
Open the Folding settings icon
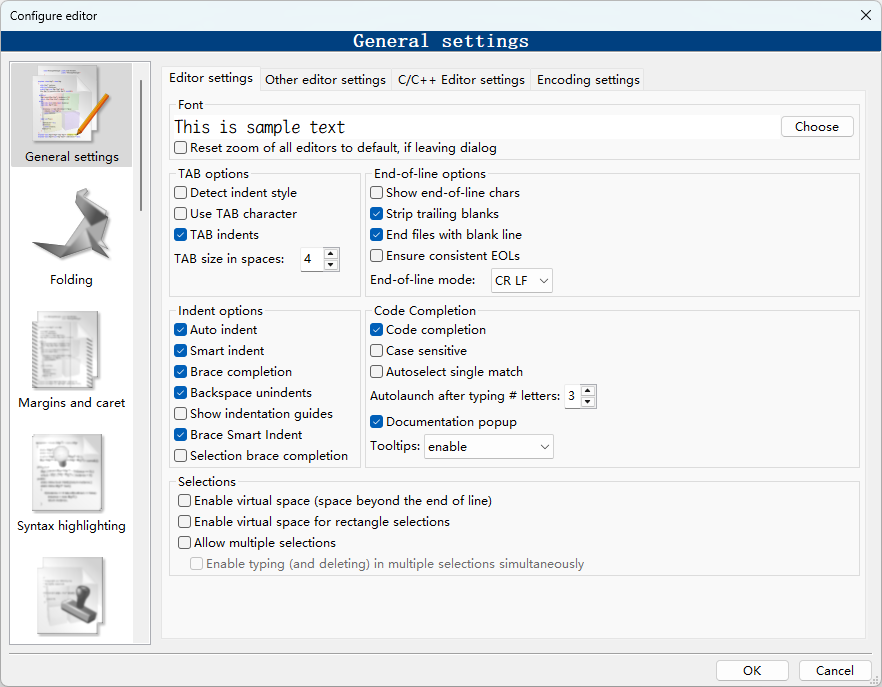(71, 237)
